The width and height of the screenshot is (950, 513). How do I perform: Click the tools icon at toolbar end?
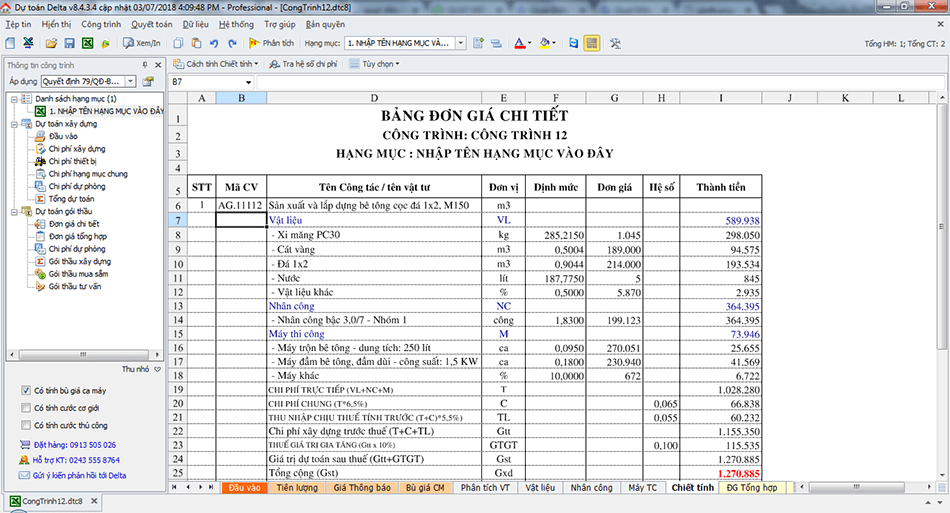point(615,44)
